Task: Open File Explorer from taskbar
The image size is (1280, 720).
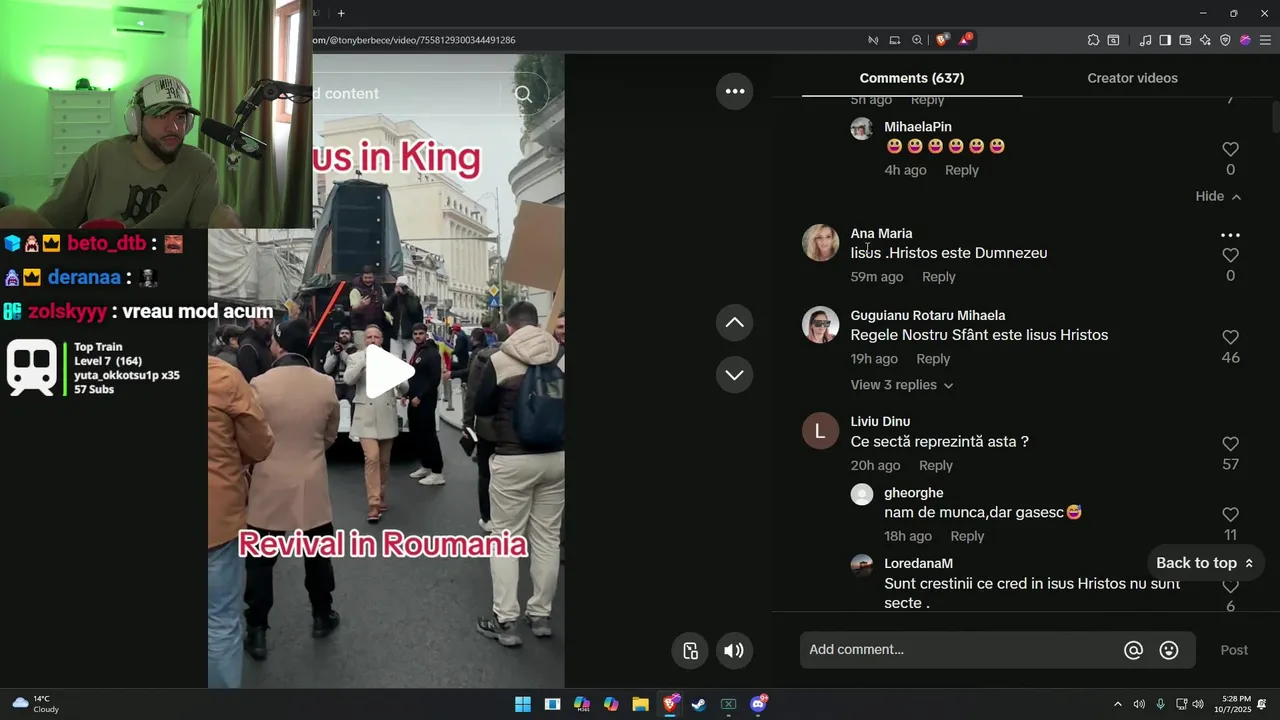Action: coord(640,704)
